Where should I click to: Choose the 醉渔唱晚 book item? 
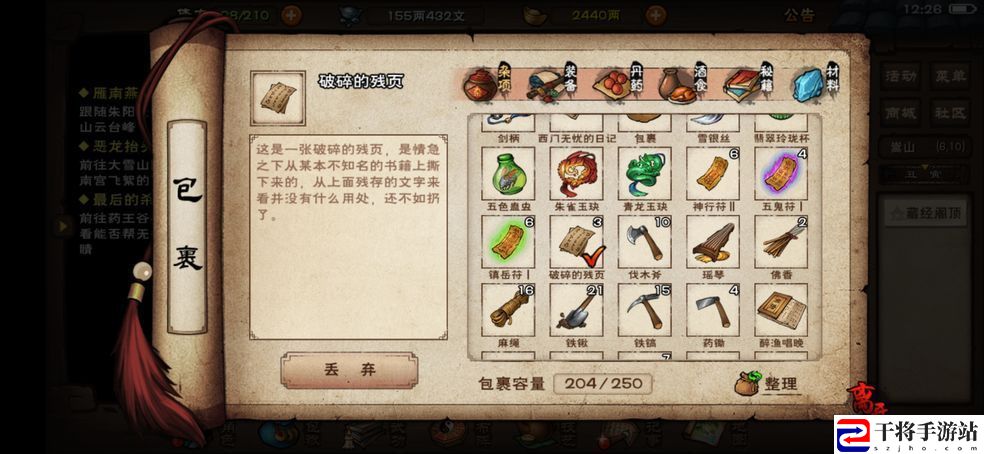tap(781, 310)
